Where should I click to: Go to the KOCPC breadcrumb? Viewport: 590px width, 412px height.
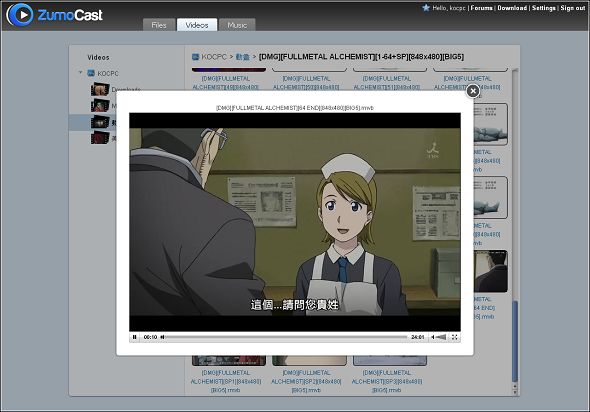tap(214, 57)
